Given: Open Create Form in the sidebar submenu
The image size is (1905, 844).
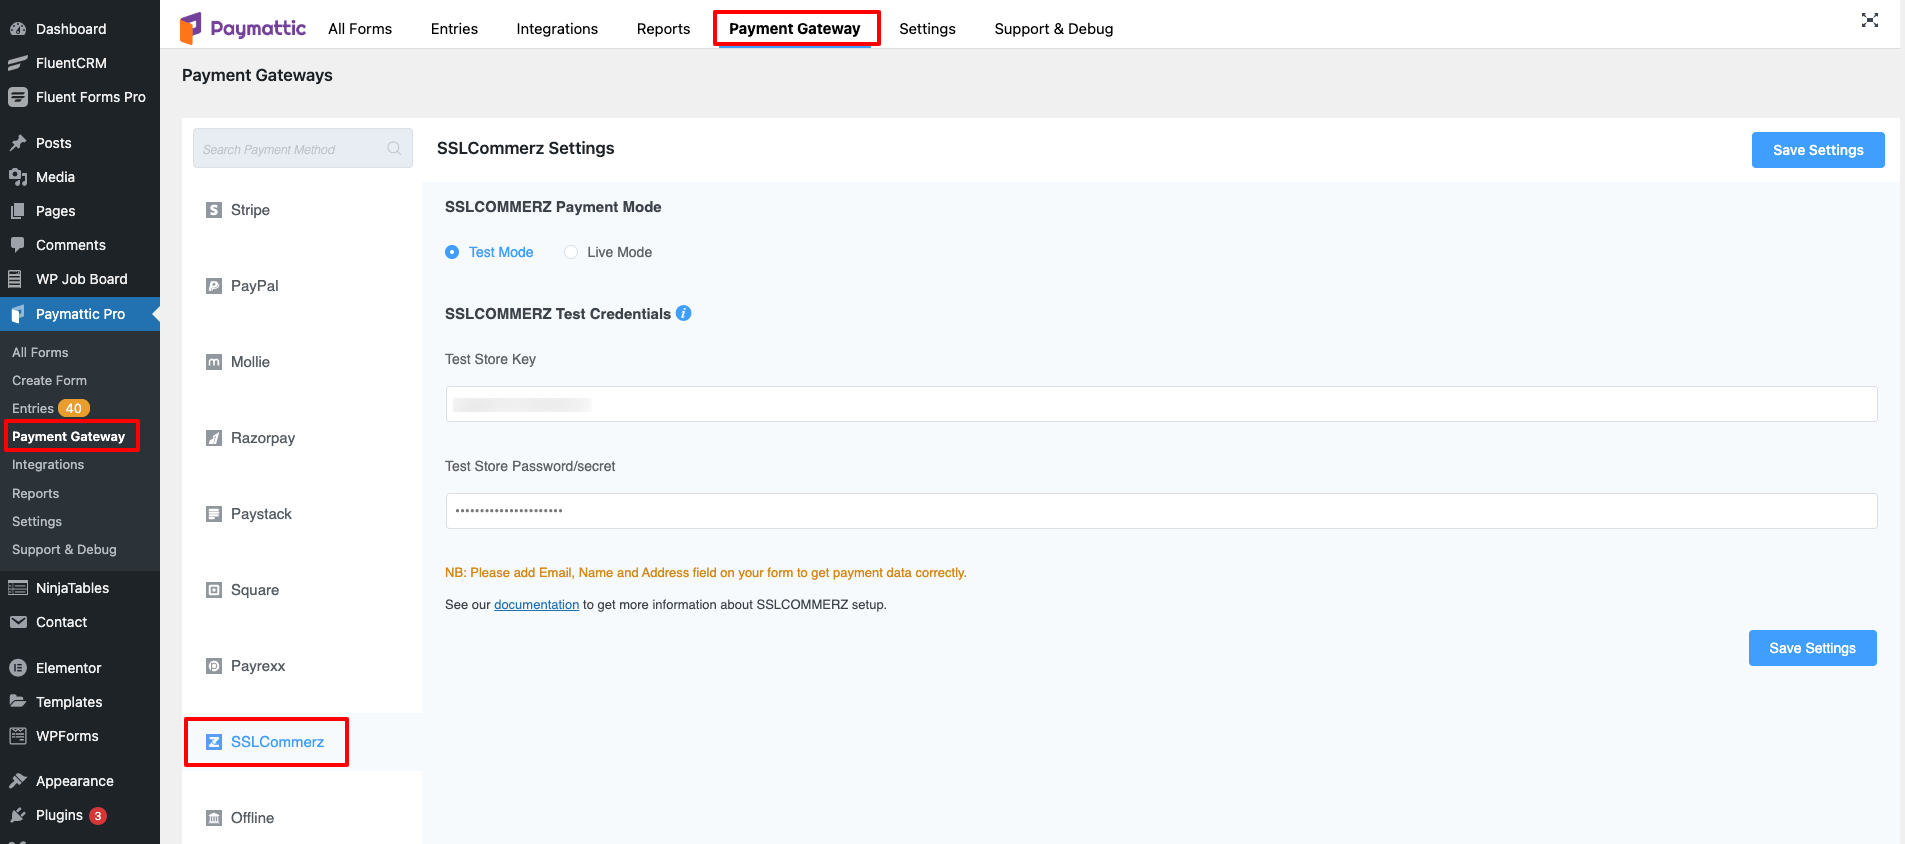Looking at the screenshot, I should point(49,381).
